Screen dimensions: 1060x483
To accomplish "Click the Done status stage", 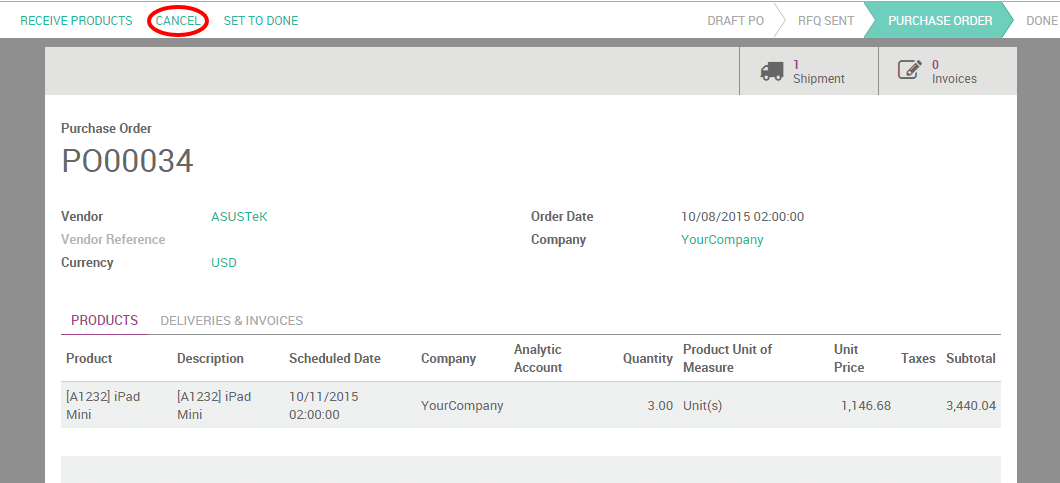I will (1041, 21).
